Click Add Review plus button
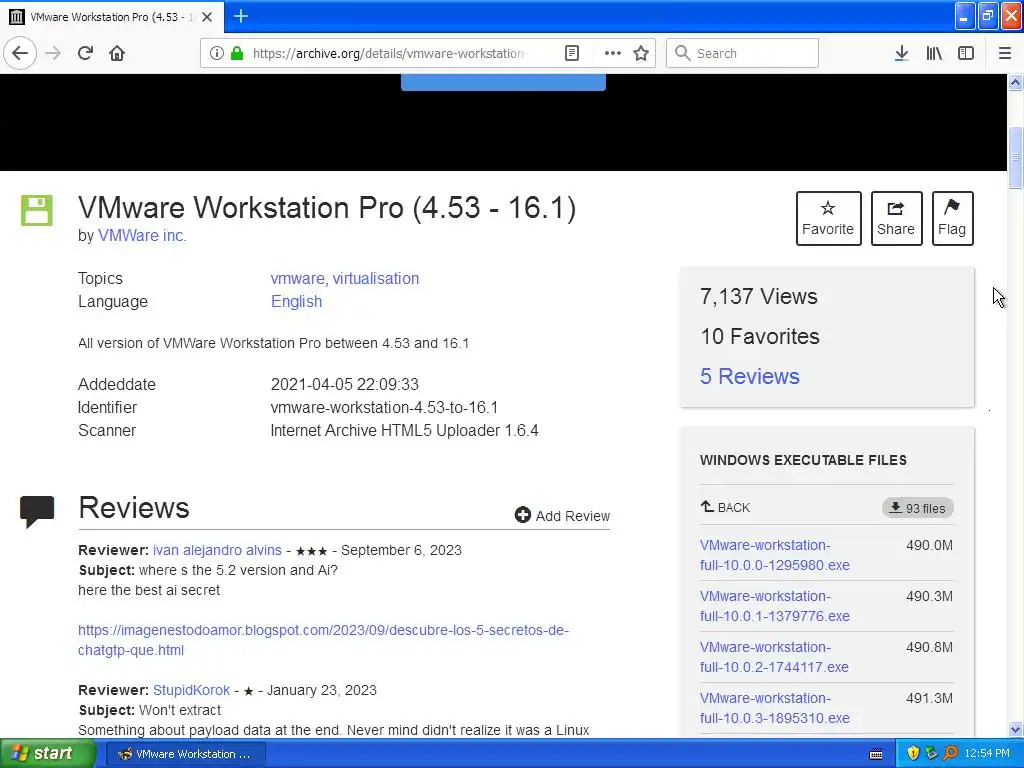1024x768 pixels. click(562, 515)
